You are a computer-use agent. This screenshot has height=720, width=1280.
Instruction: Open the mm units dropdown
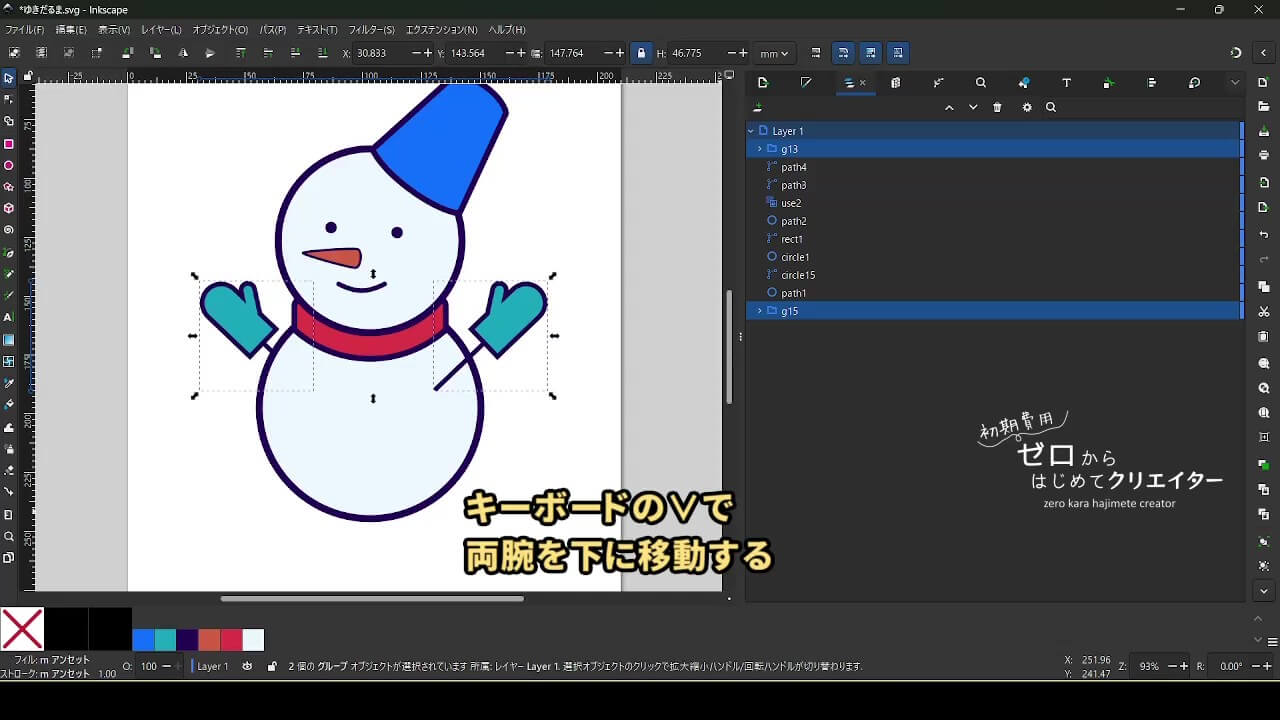click(x=774, y=53)
